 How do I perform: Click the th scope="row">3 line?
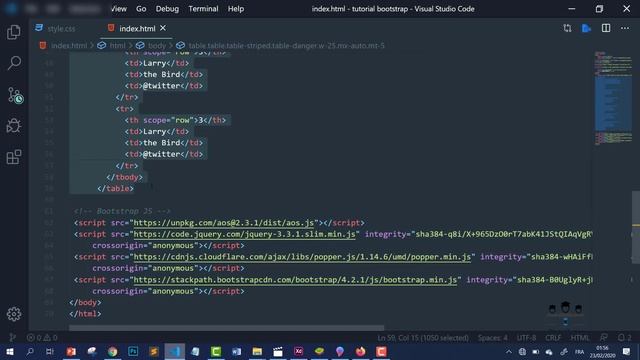(x=176, y=120)
